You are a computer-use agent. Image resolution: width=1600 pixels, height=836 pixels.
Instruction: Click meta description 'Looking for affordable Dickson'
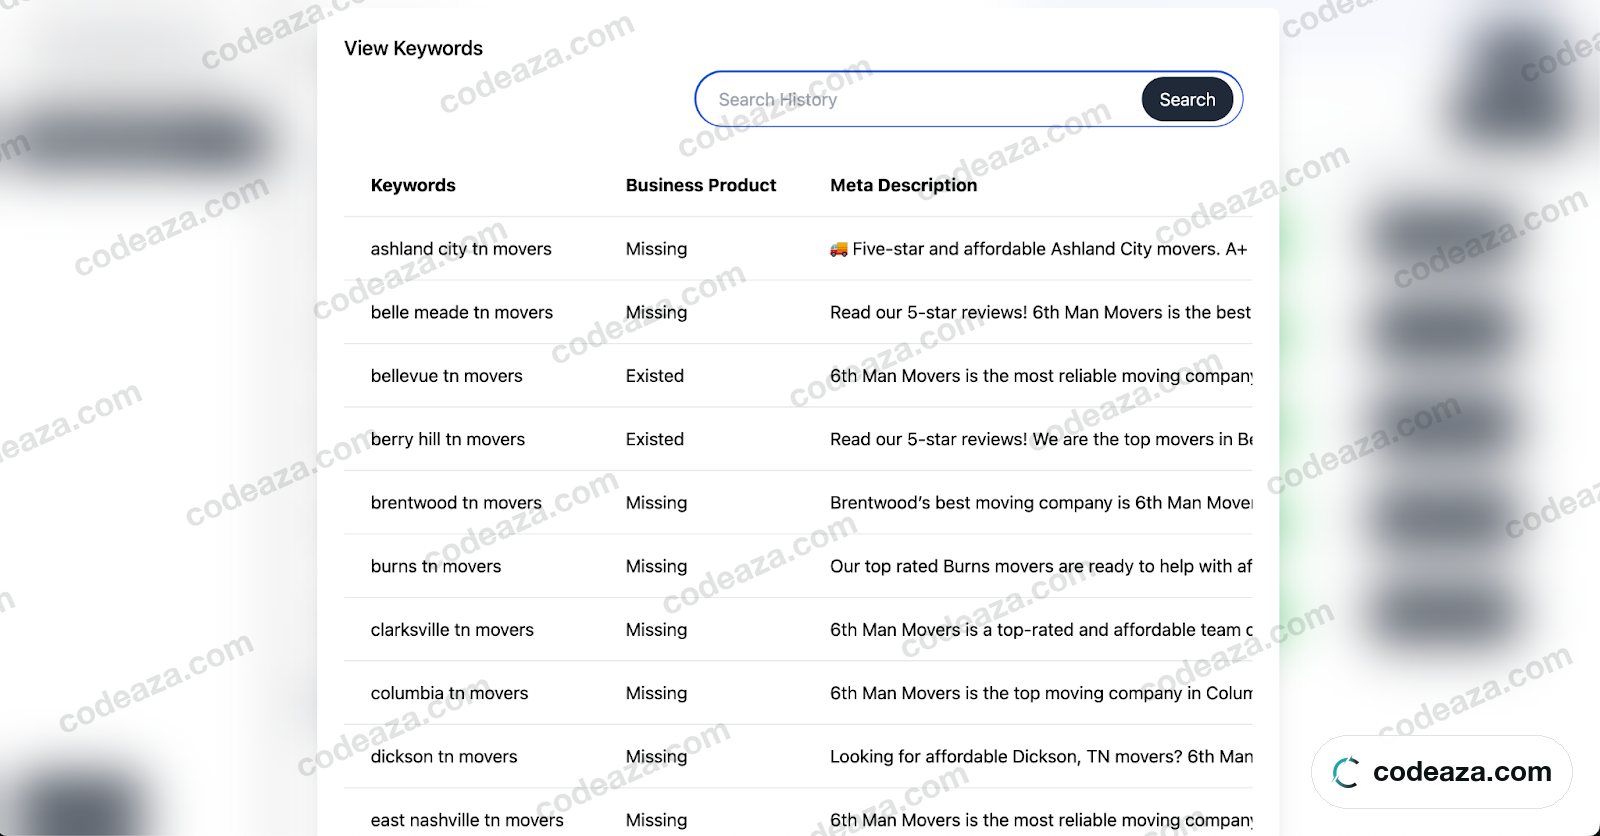tap(1041, 757)
